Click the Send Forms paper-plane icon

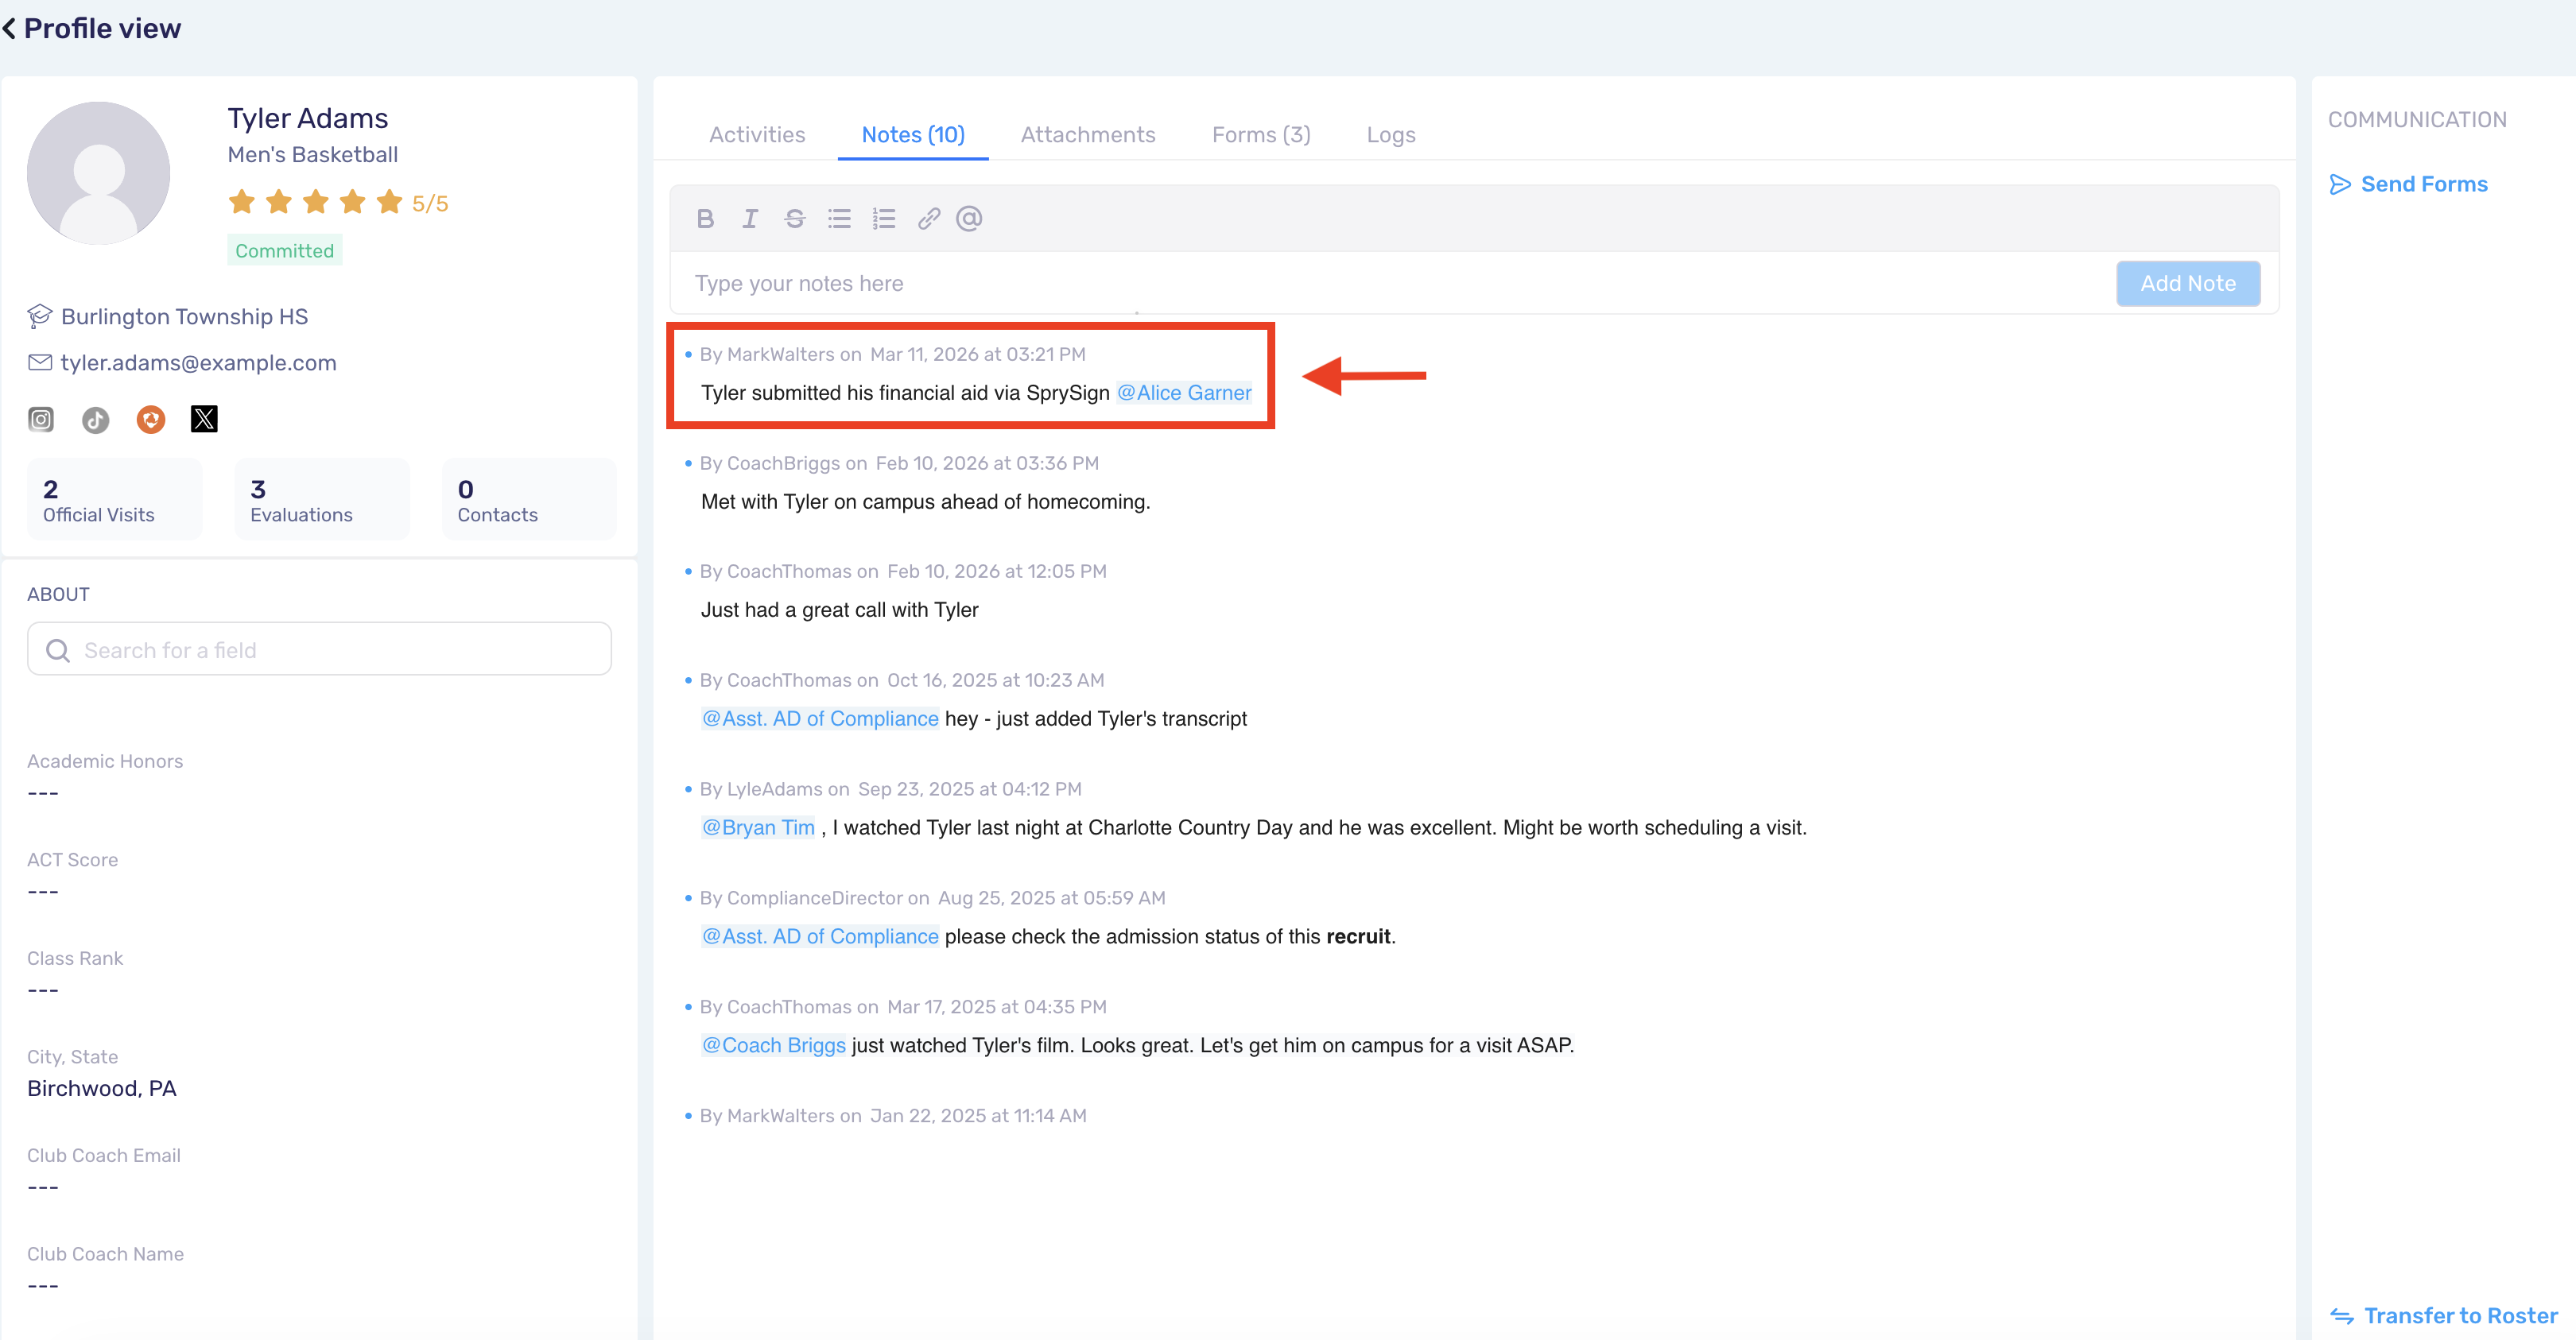tap(2340, 184)
